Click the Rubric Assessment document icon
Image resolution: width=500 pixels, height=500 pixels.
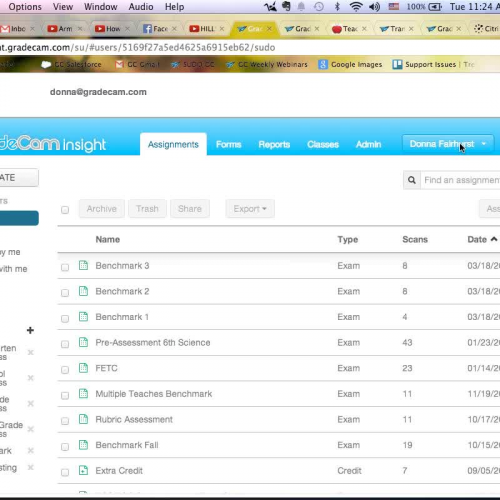tap(83, 419)
